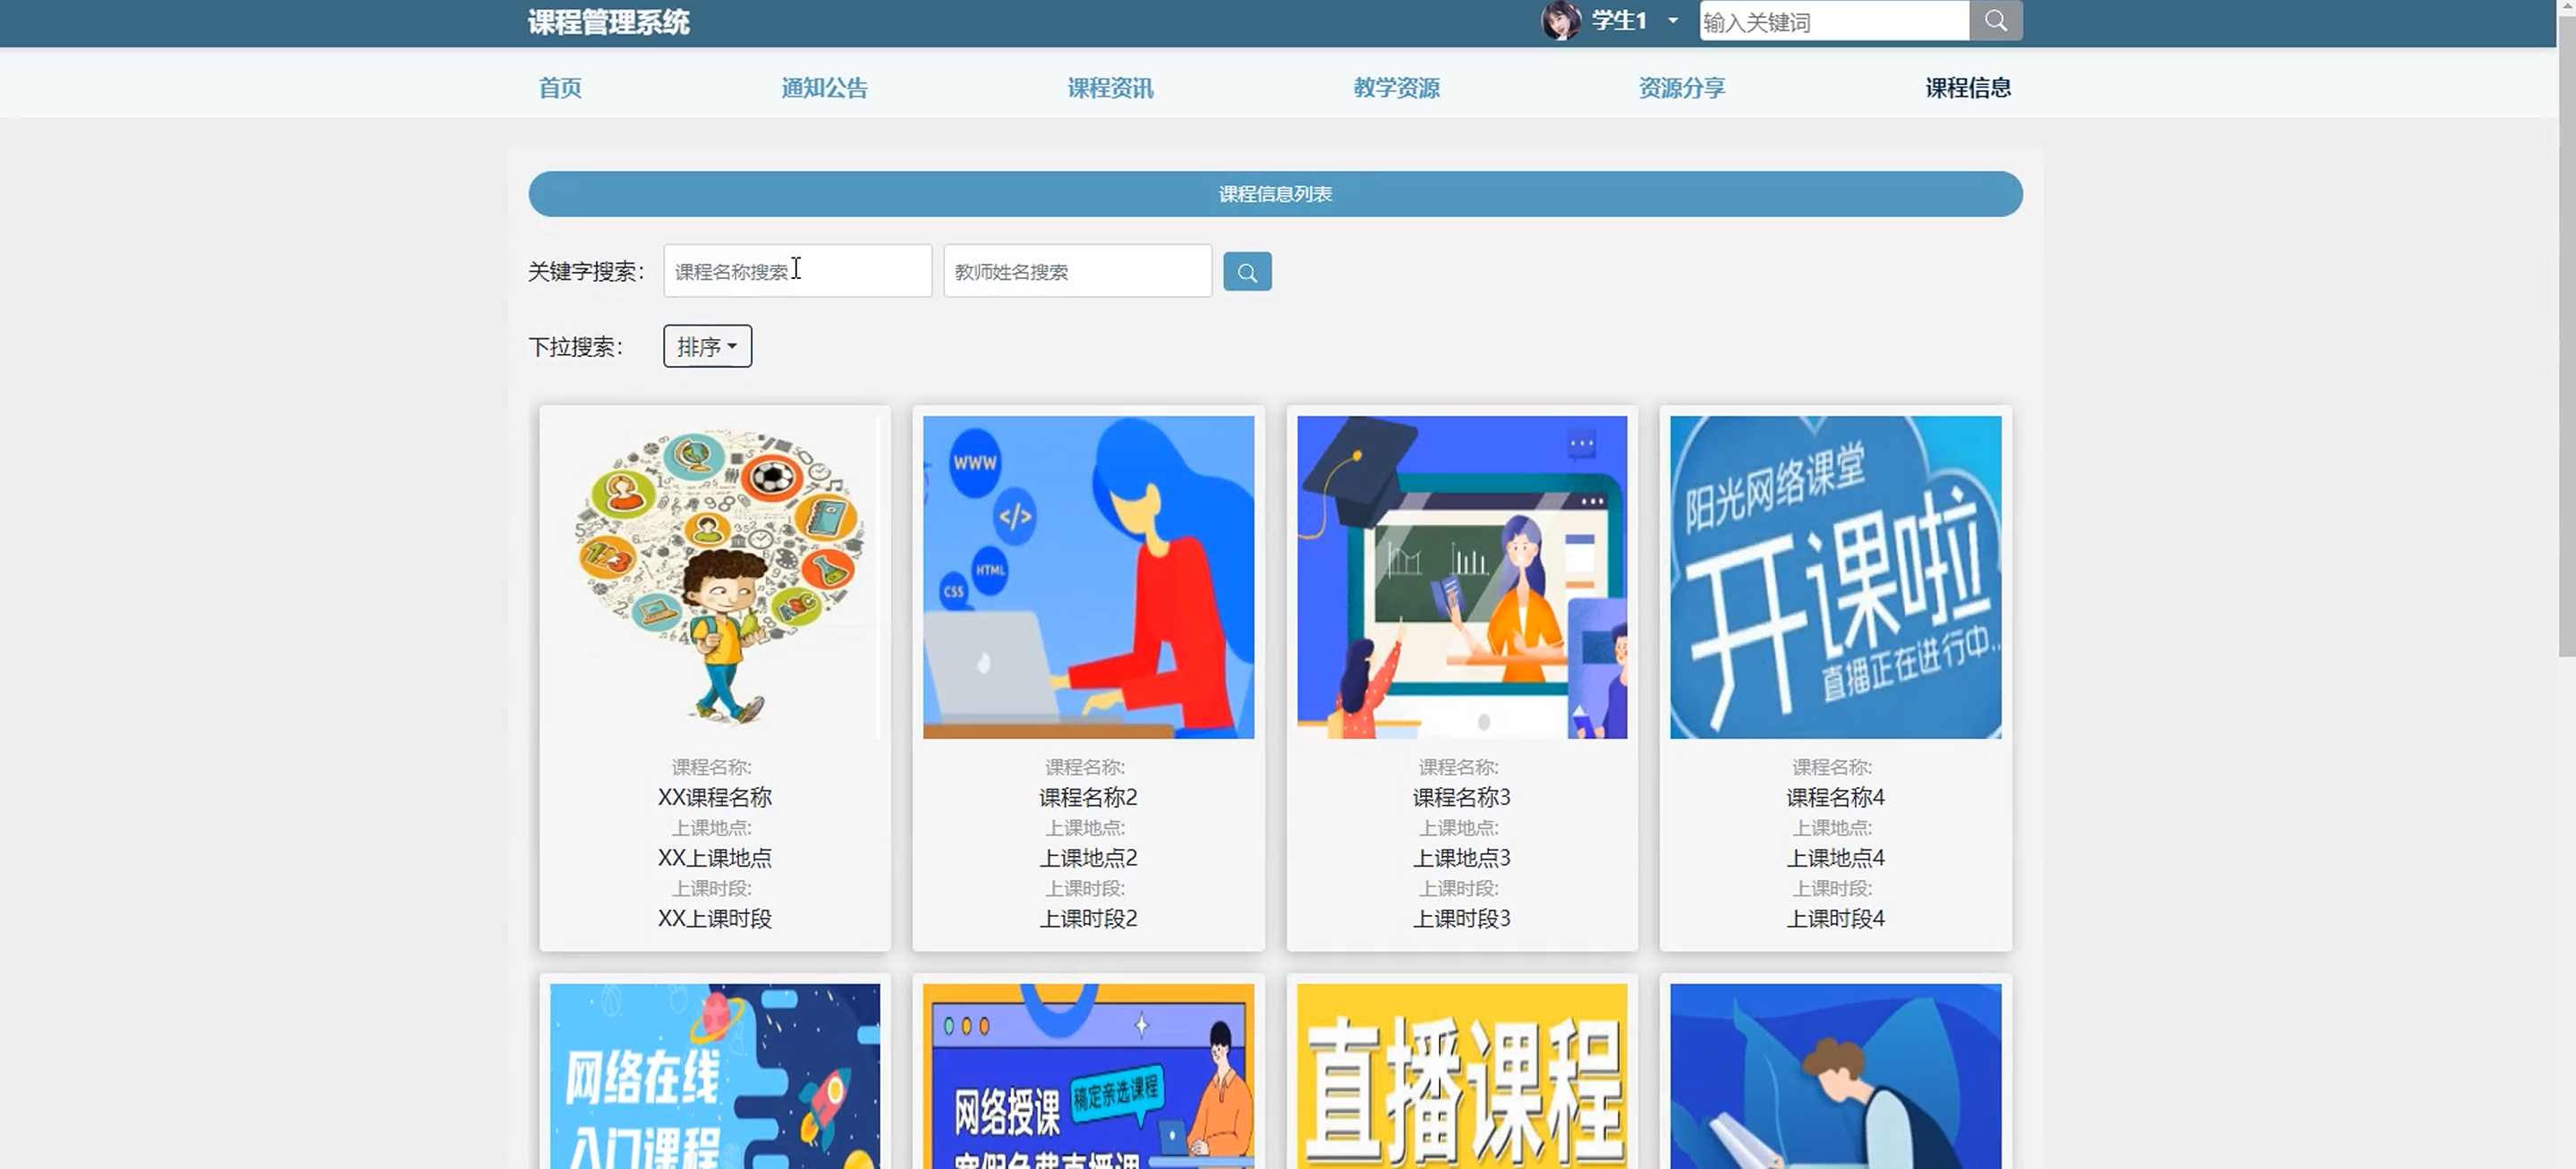Select the 课程名称3 course card image
This screenshot has width=2576, height=1169.
click(1461, 577)
